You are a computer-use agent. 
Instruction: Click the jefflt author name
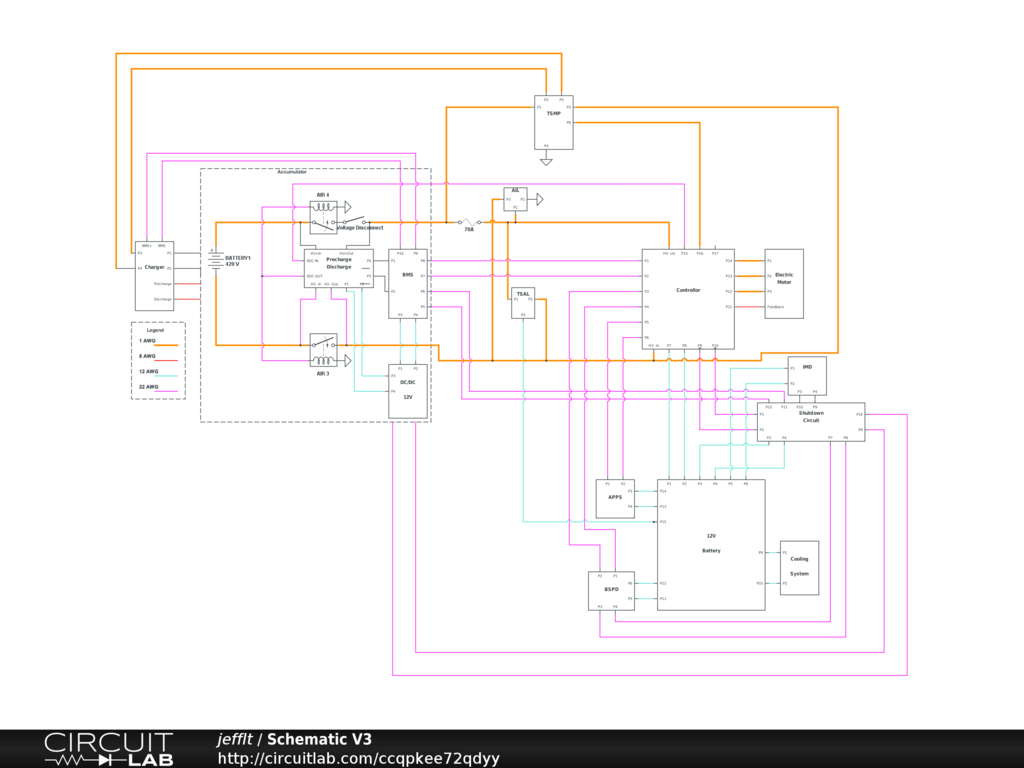pos(235,739)
